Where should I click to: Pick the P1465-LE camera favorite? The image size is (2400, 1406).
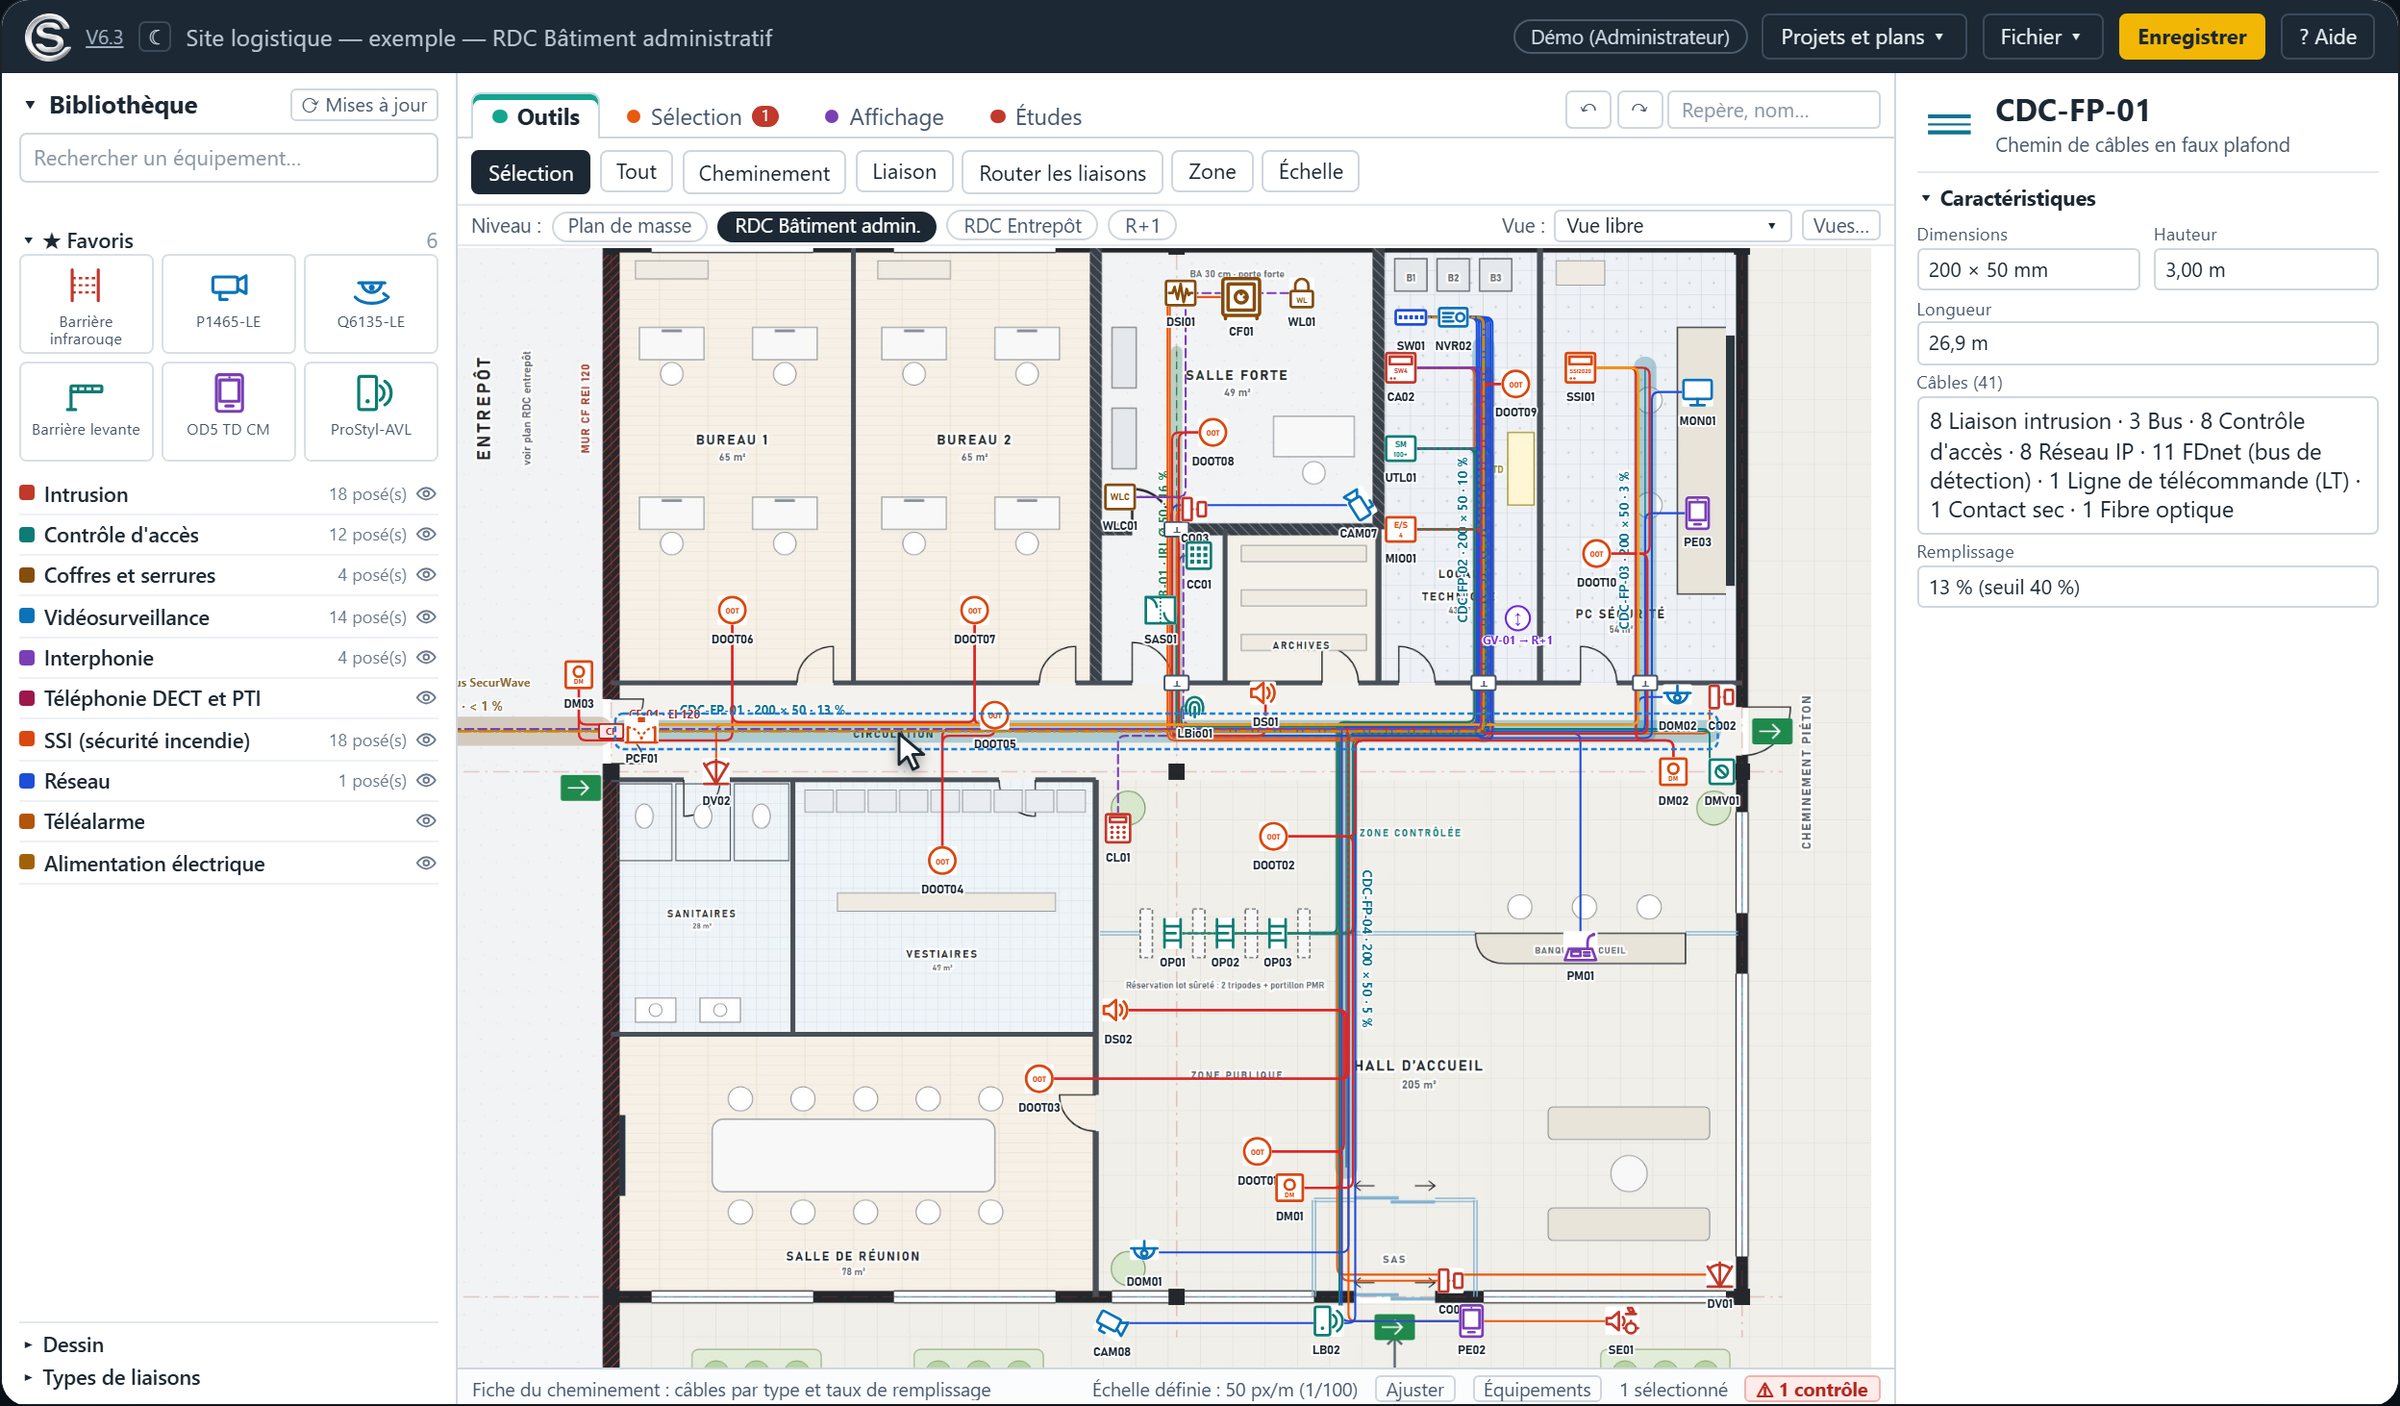click(228, 303)
